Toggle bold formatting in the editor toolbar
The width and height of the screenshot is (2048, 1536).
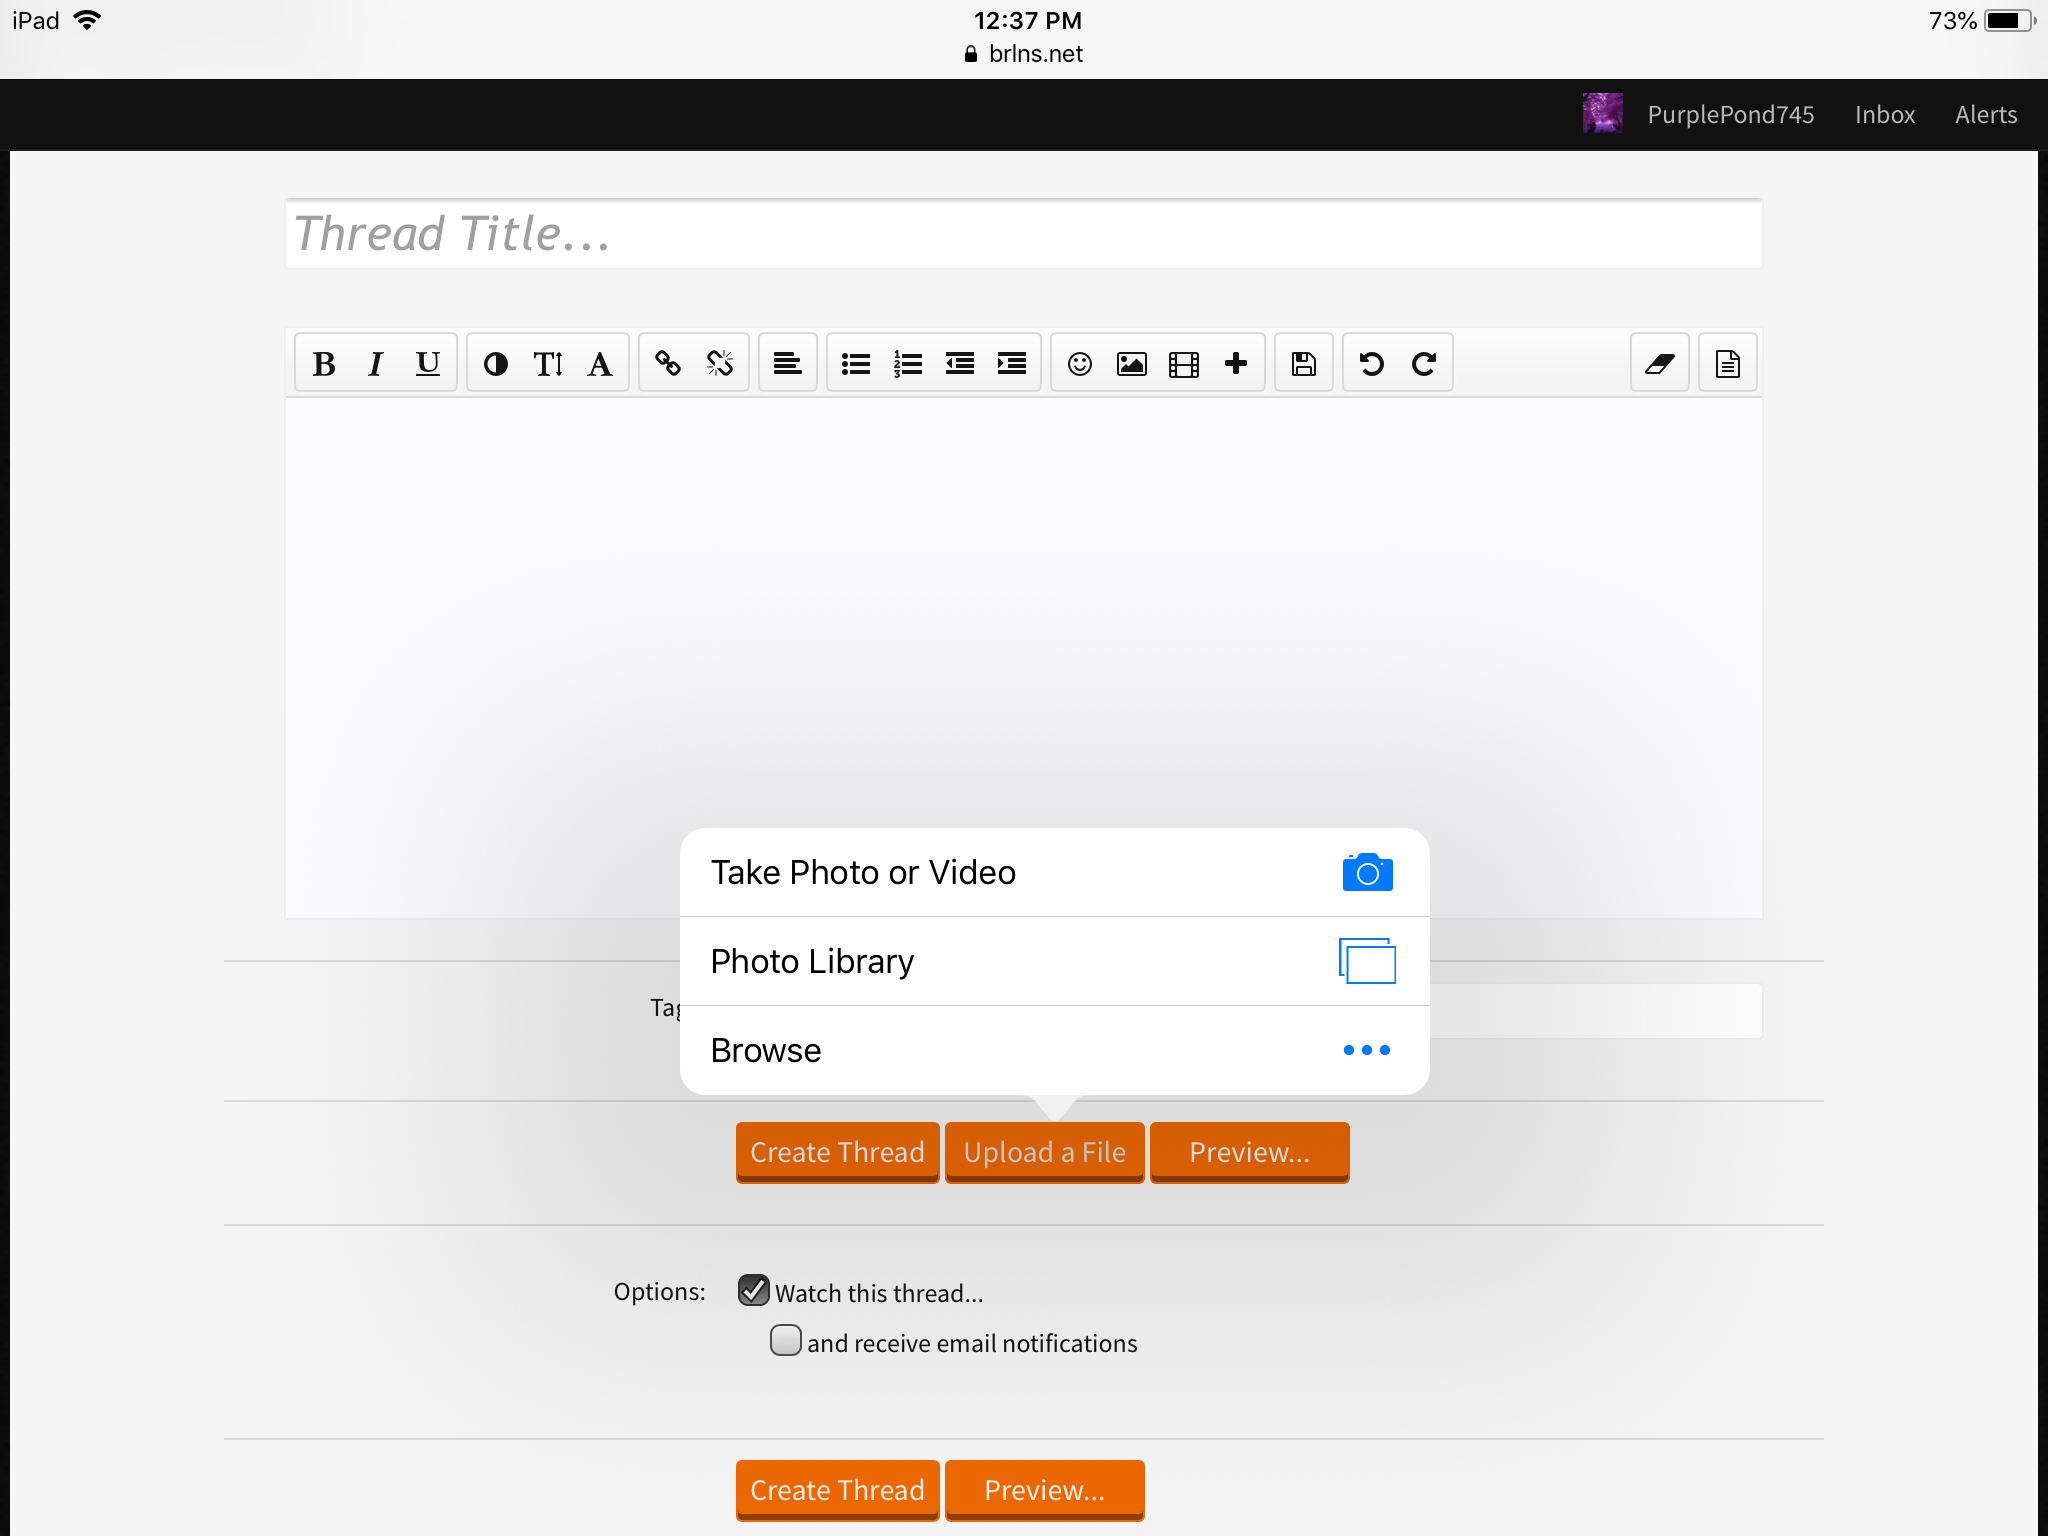323,363
